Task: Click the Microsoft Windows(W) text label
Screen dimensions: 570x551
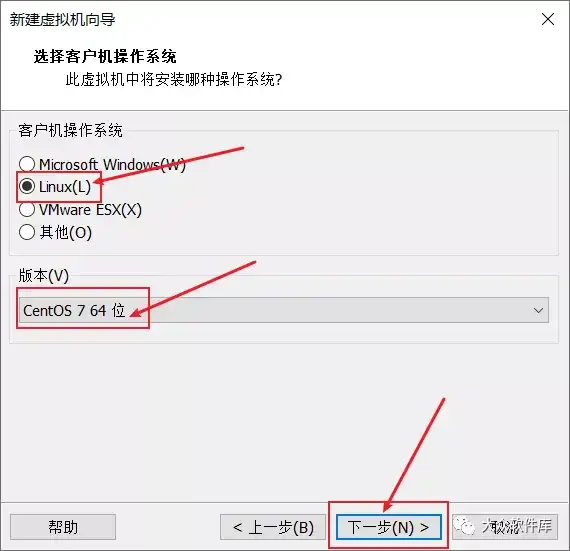Action: pos(112,165)
